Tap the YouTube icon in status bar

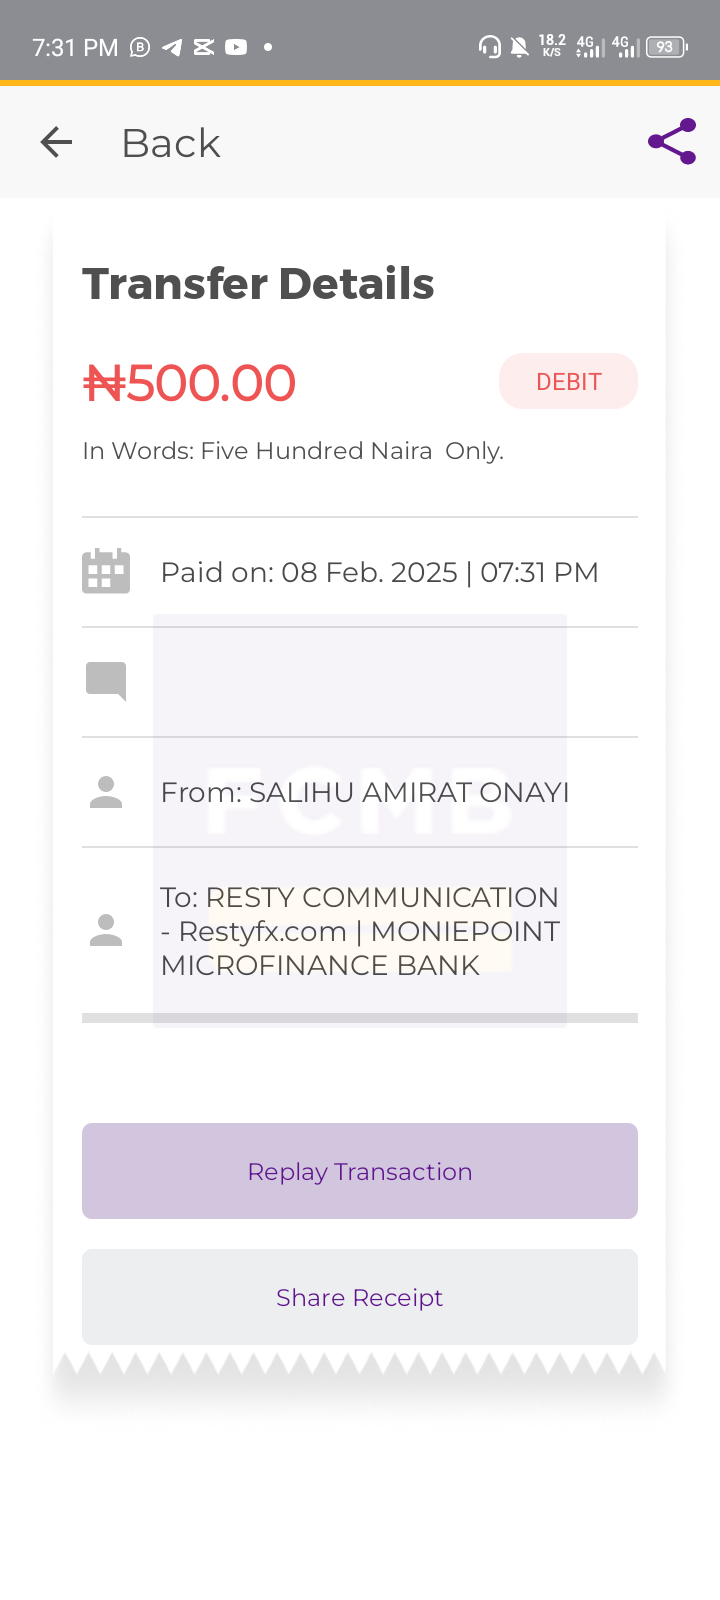(236, 47)
